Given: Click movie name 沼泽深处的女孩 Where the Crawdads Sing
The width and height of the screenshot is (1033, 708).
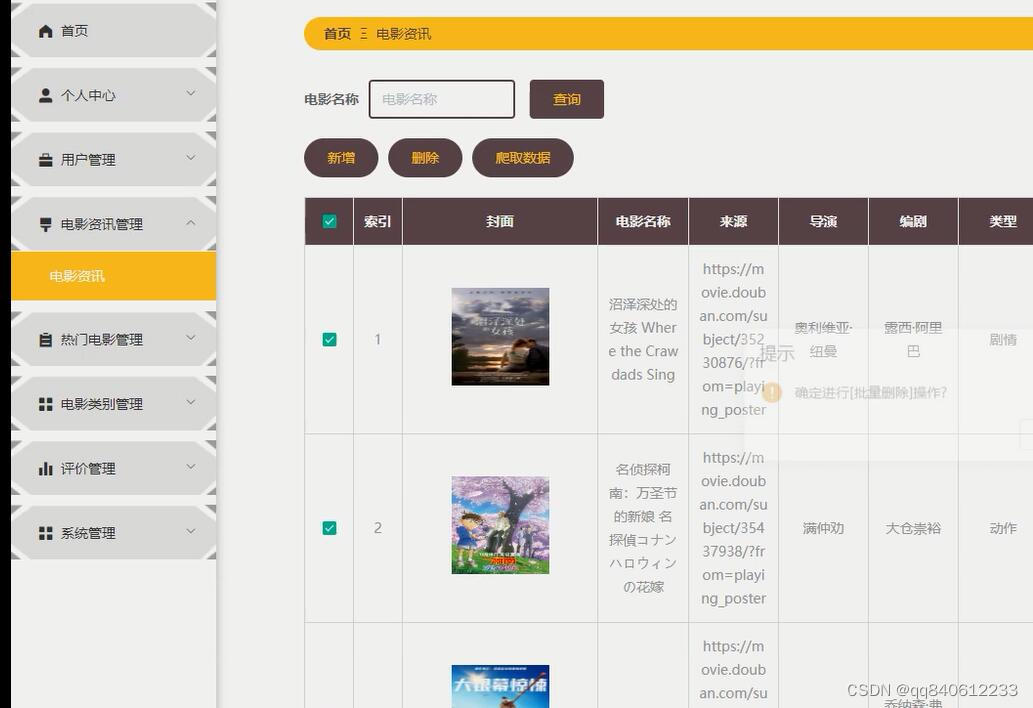Looking at the screenshot, I should click(x=643, y=339).
